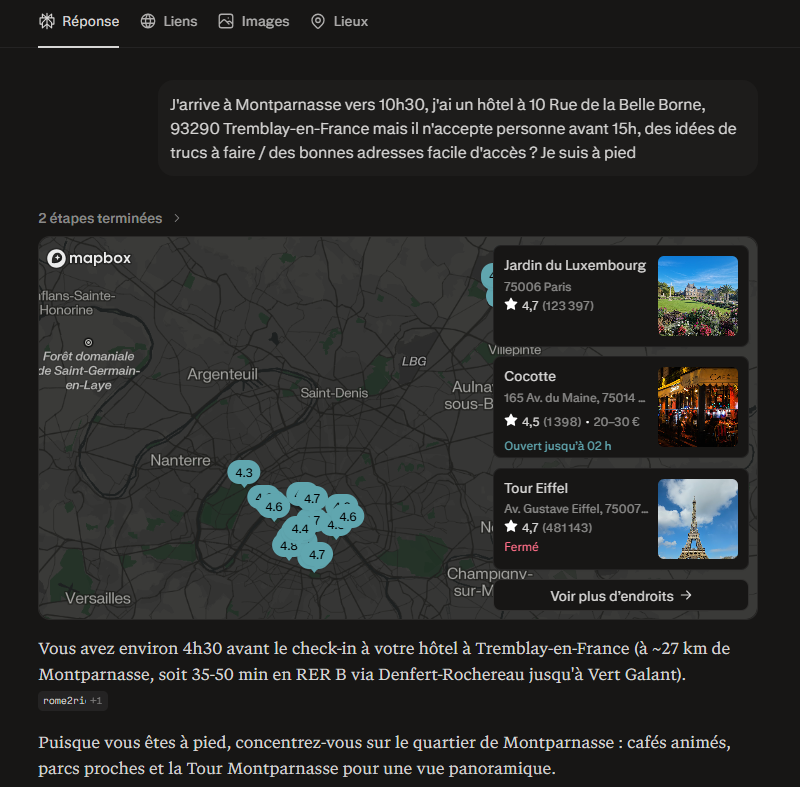Screen dimensions: 800x787
Task: Click the location pin icon beside Lieux
Action: 318,21
